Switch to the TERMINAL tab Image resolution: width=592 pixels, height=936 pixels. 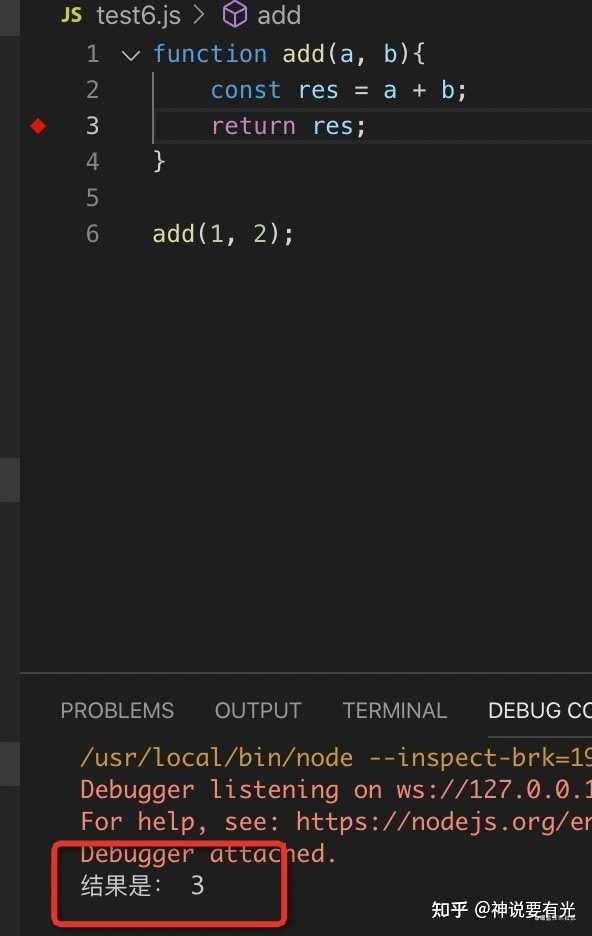point(395,710)
